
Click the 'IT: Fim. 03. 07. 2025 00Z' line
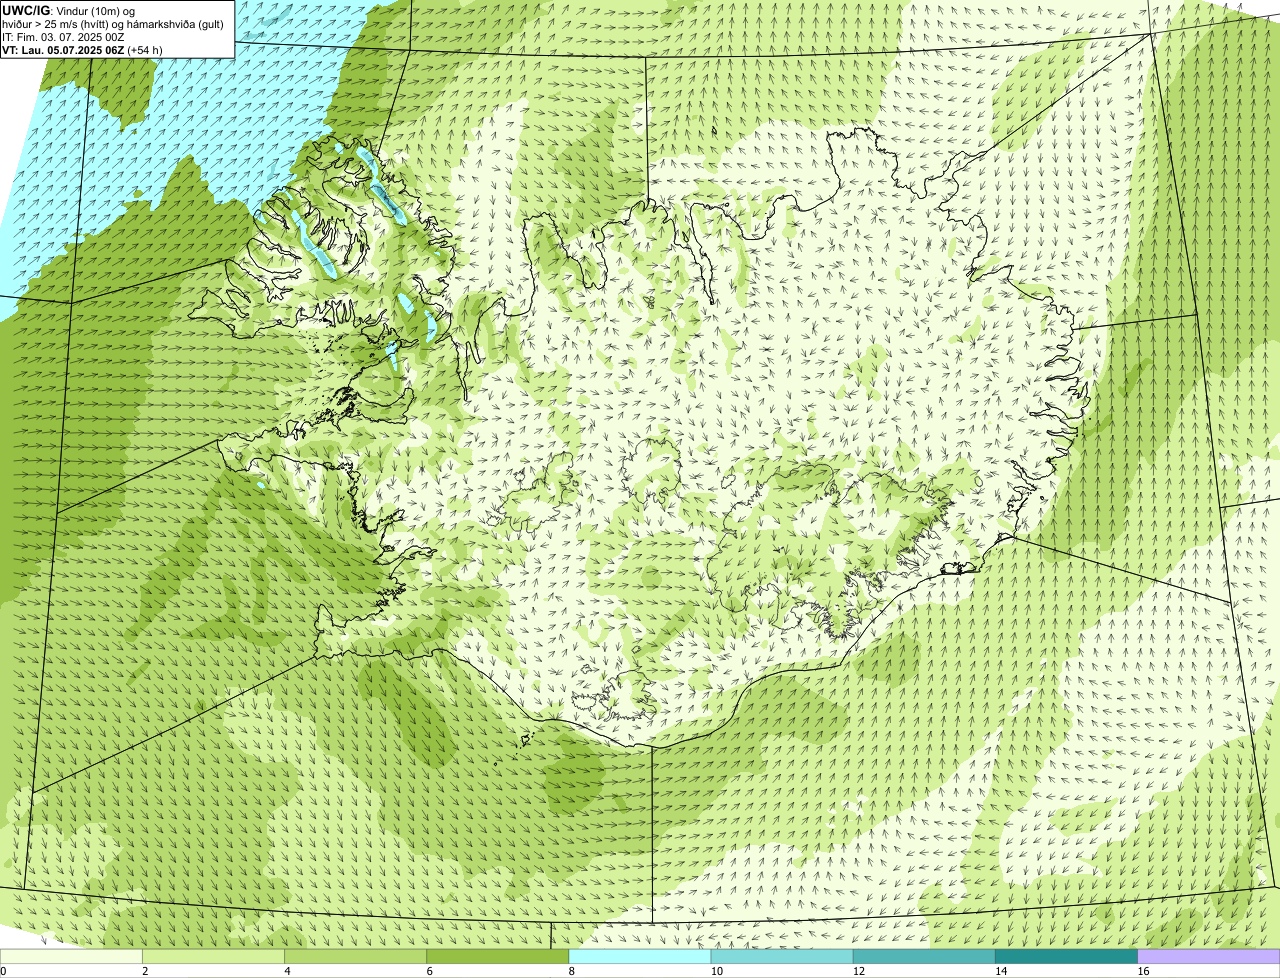[x=63, y=36]
